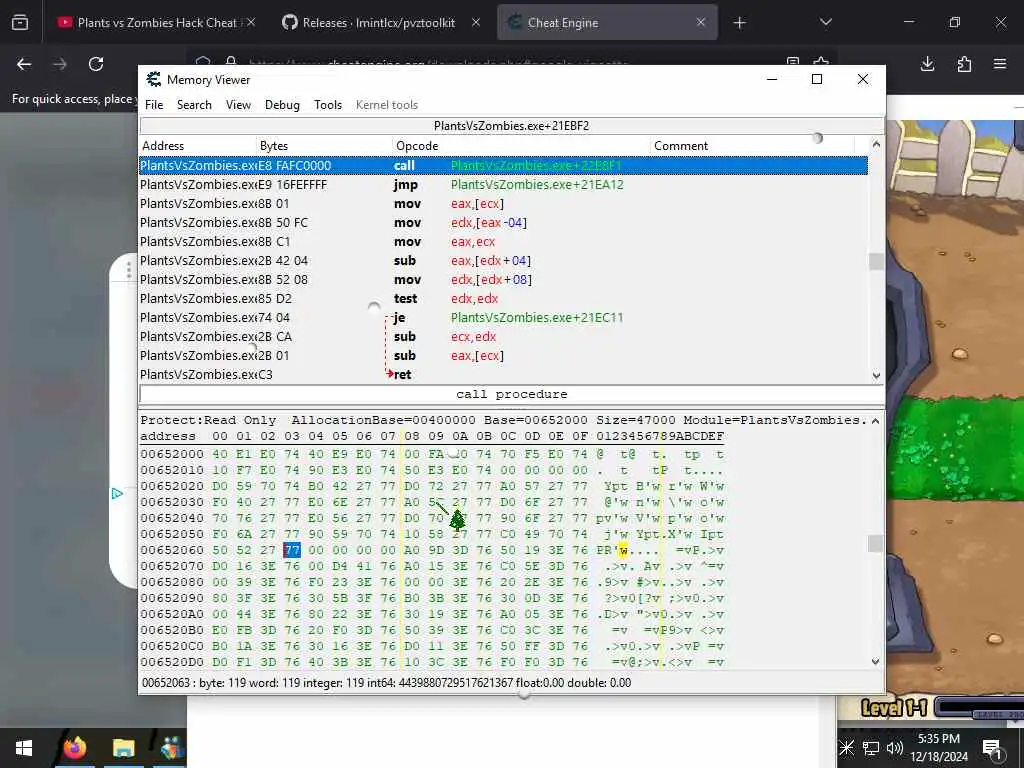Click the Address column header

coord(198,146)
